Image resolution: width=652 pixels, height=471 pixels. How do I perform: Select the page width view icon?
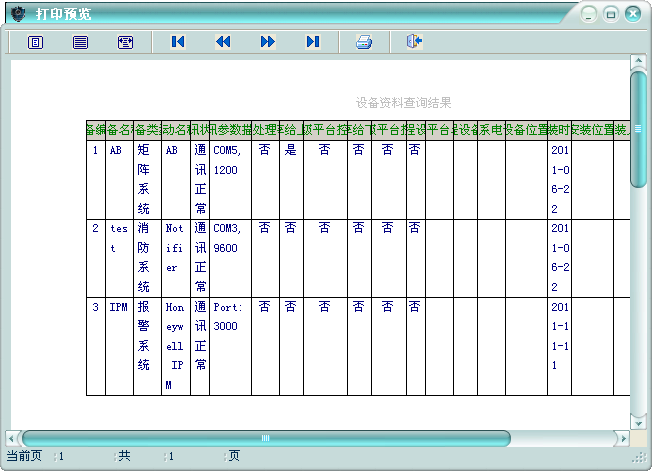coord(80,42)
